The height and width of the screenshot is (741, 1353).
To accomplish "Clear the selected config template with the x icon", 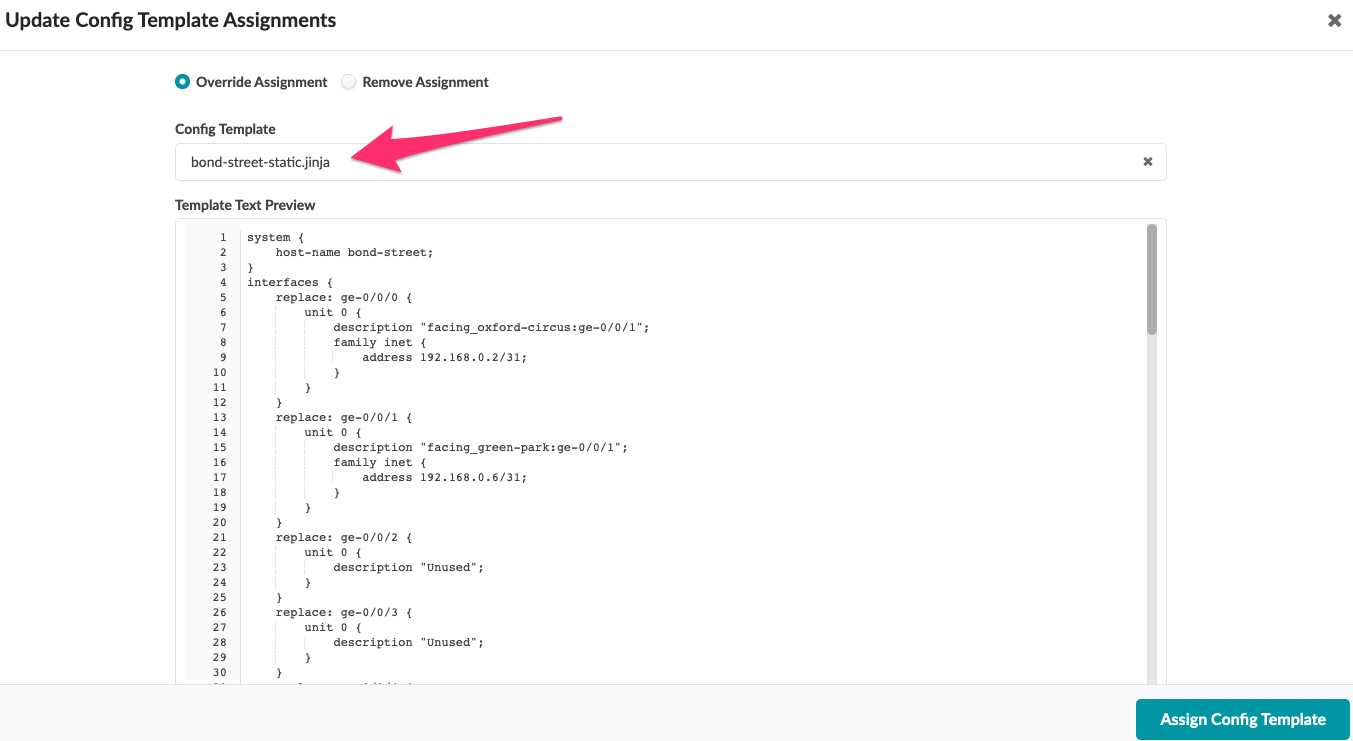I will pyautogui.click(x=1147, y=161).
